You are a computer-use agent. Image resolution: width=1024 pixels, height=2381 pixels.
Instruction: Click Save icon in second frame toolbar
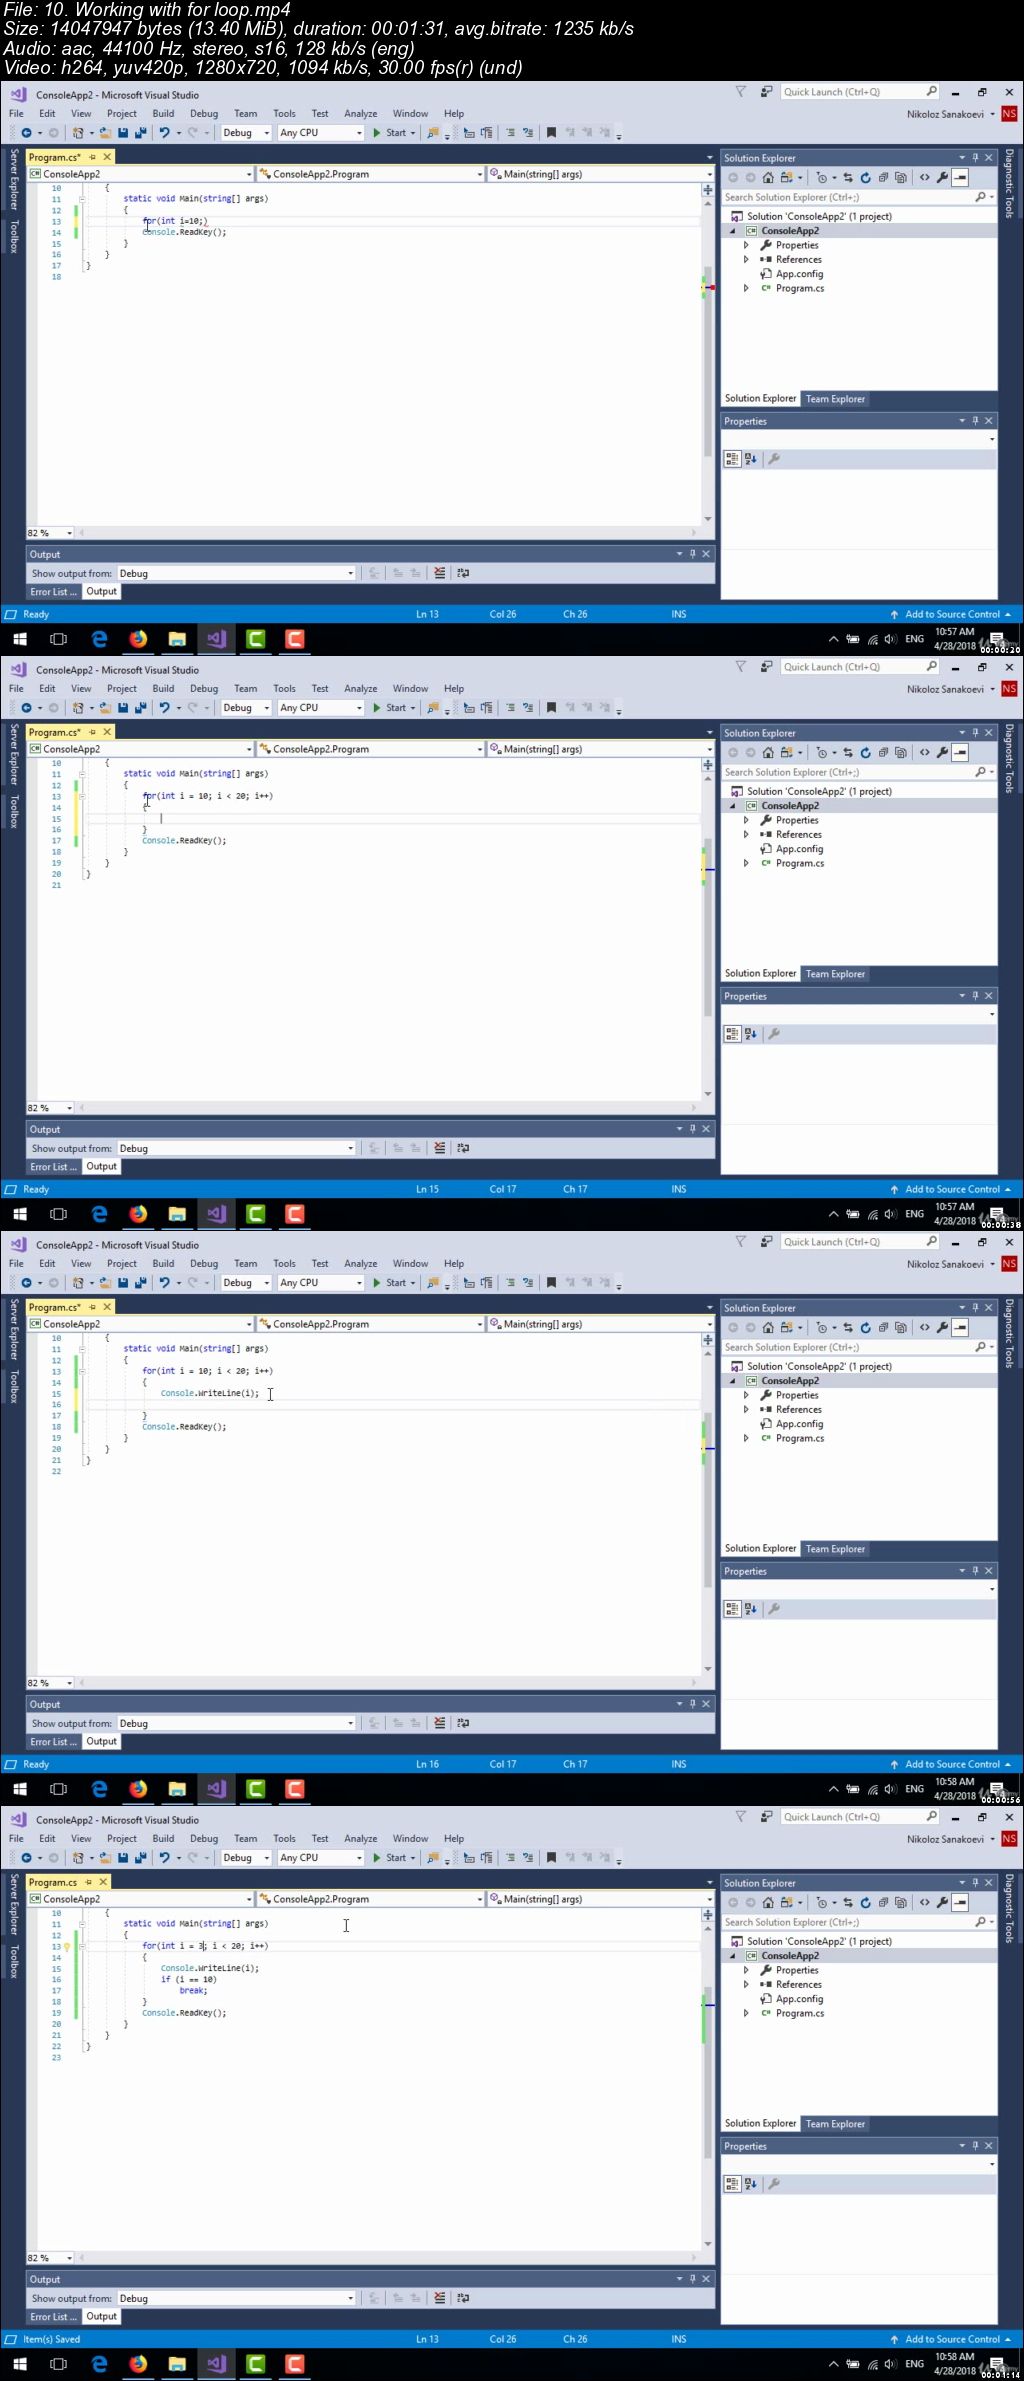click(123, 707)
